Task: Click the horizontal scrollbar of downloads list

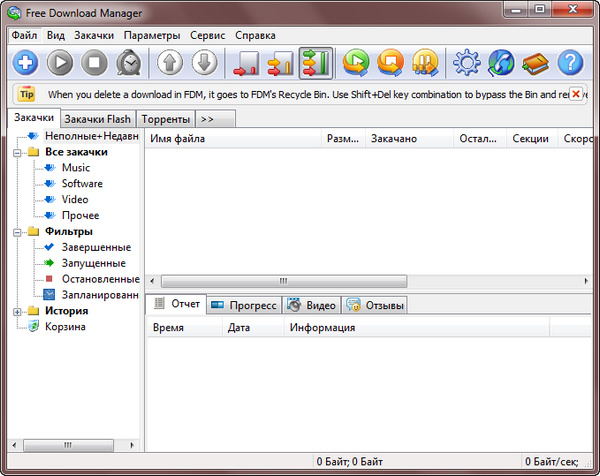Action: click(x=283, y=281)
